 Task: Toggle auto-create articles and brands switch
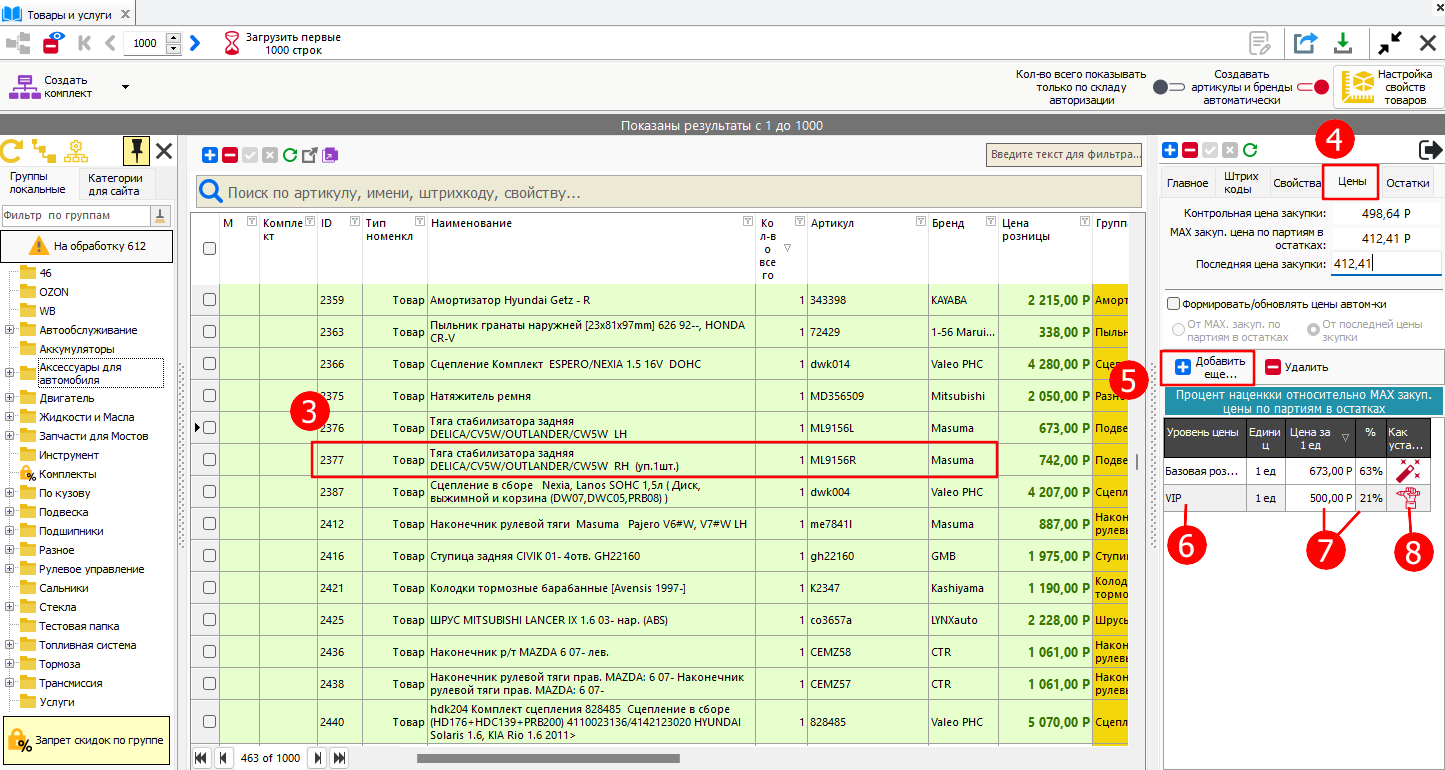[1314, 87]
